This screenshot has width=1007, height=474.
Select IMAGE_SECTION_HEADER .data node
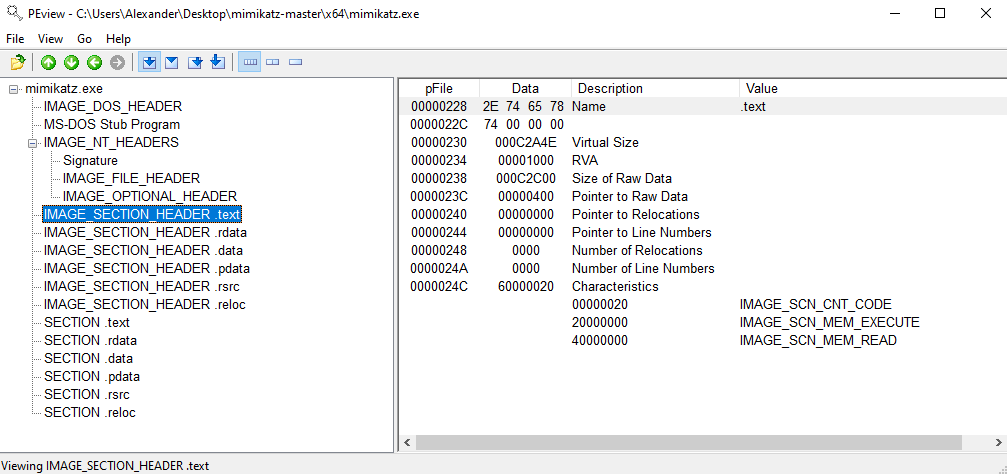pos(143,250)
